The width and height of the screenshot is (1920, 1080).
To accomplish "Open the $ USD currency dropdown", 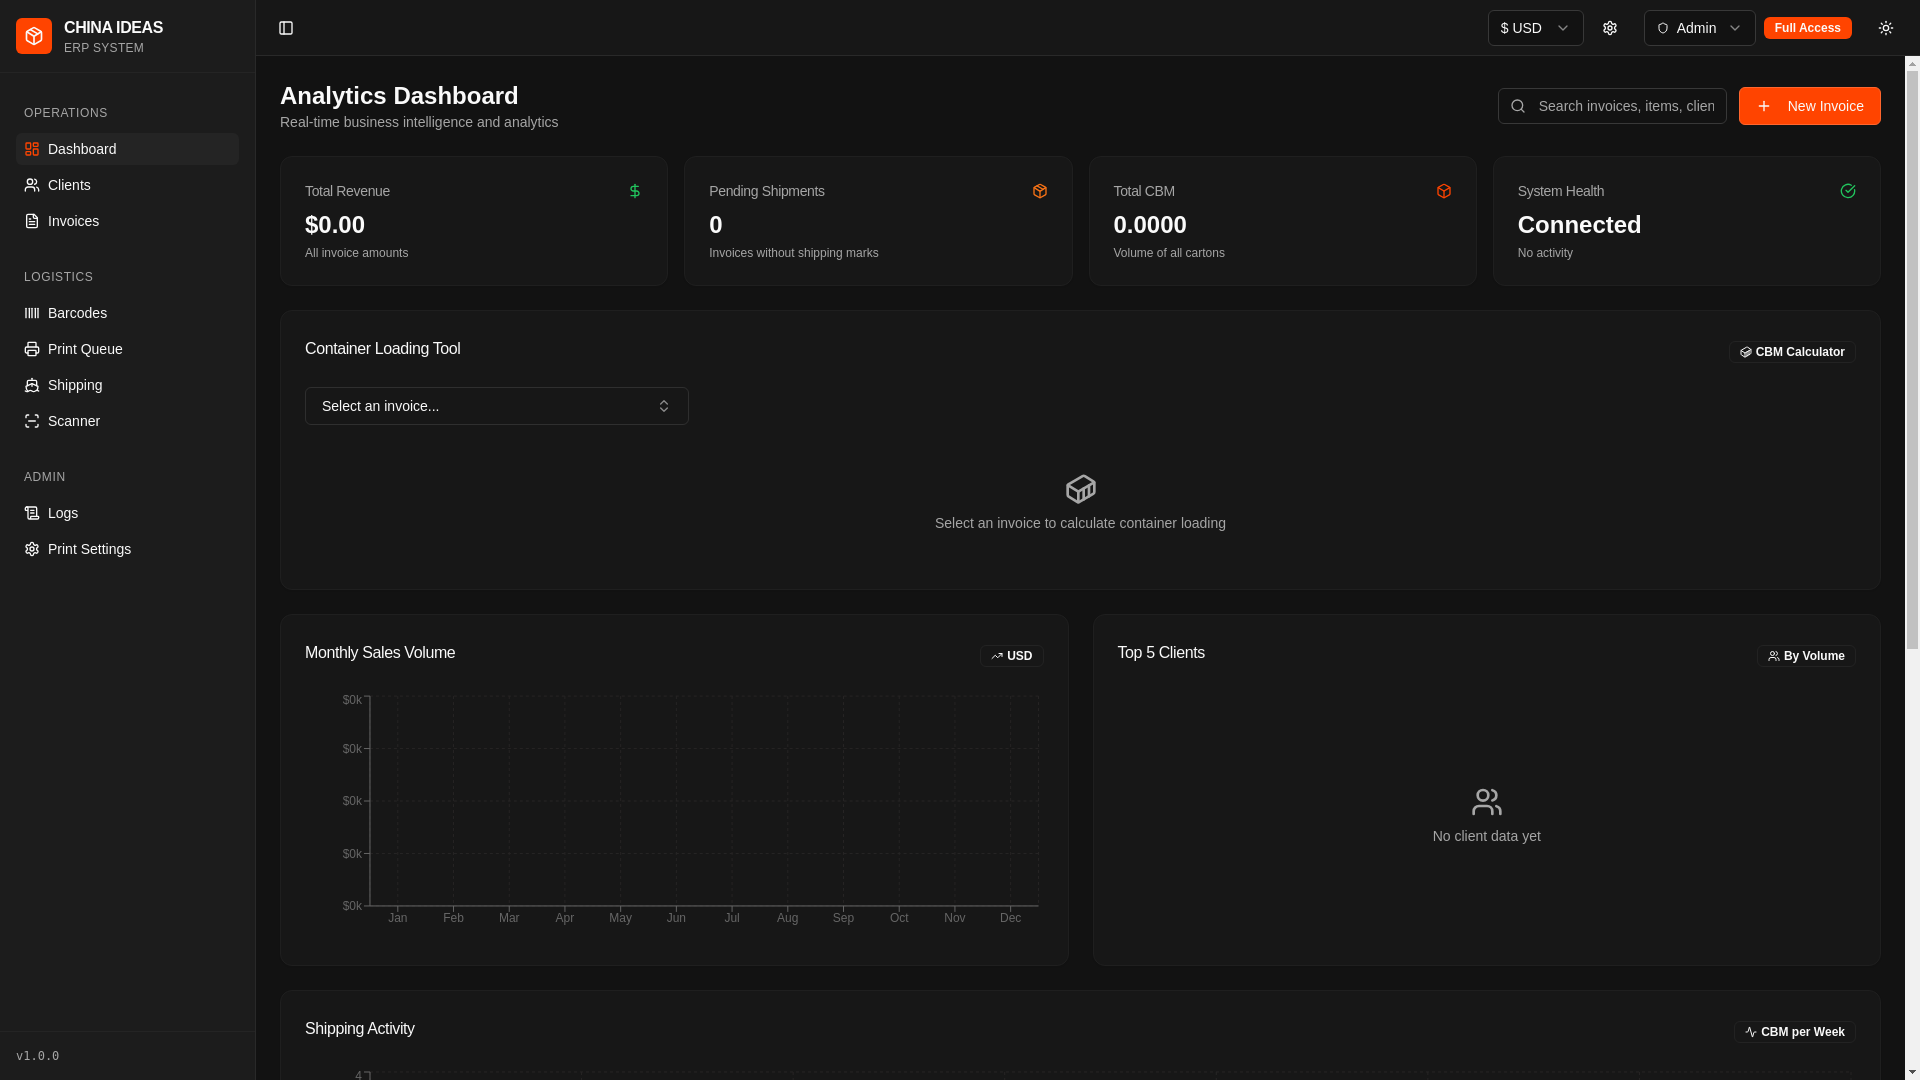I will pyautogui.click(x=1536, y=28).
